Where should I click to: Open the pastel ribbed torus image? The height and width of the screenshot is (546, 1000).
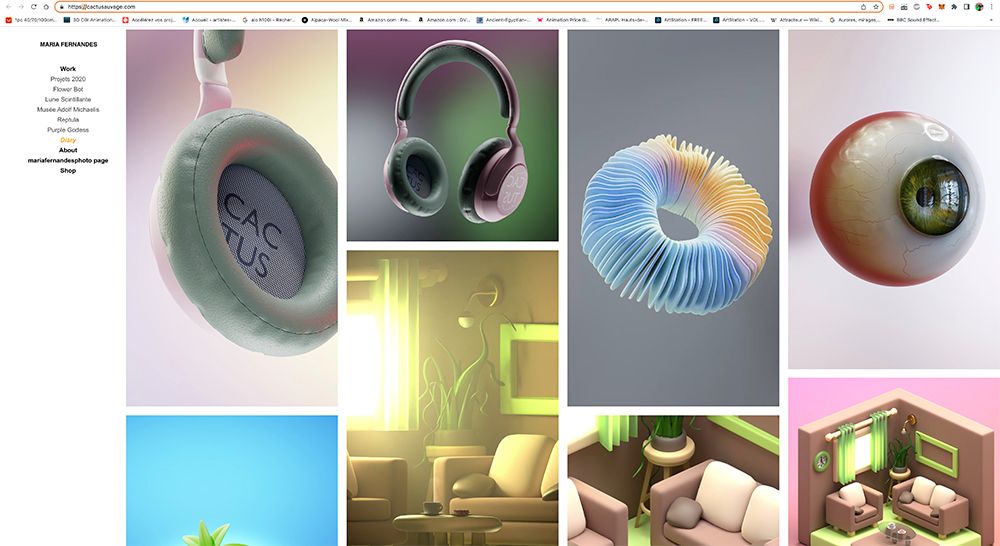(x=673, y=218)
